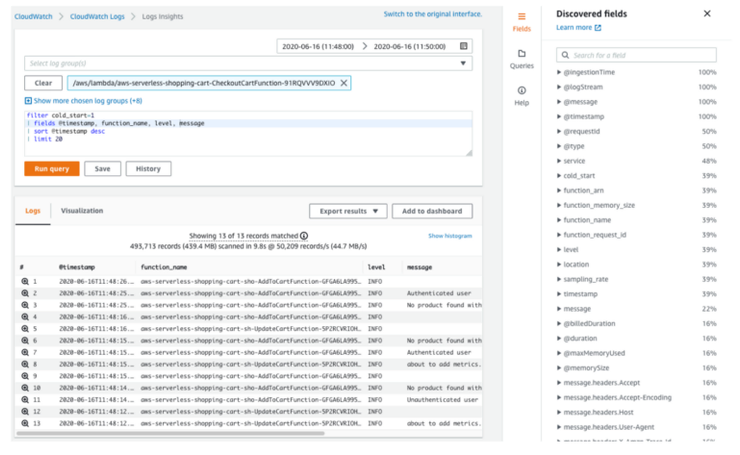740x455 pixels.
Task: Expand log row 1 magnifier icon
Action: [x=25, y=281]
